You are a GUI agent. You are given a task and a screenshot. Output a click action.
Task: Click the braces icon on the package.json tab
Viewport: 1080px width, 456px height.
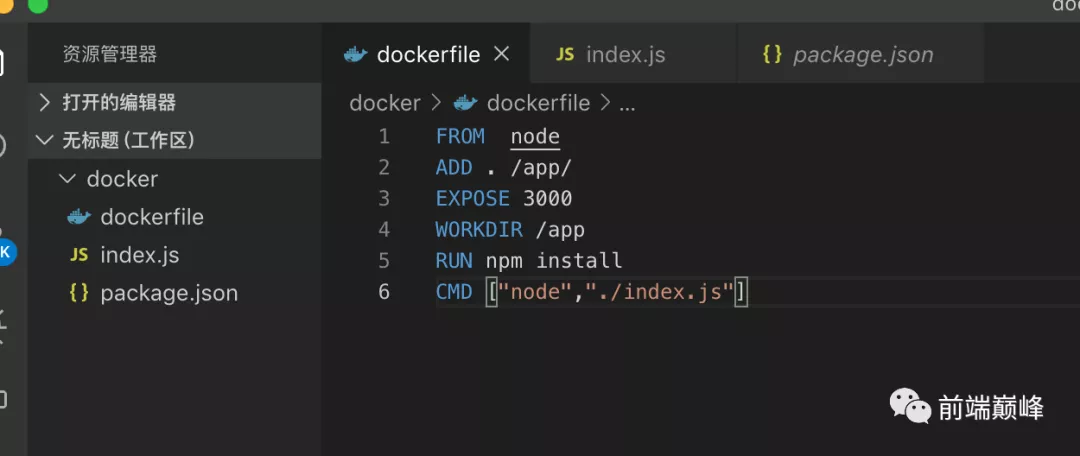coord(771,55)
